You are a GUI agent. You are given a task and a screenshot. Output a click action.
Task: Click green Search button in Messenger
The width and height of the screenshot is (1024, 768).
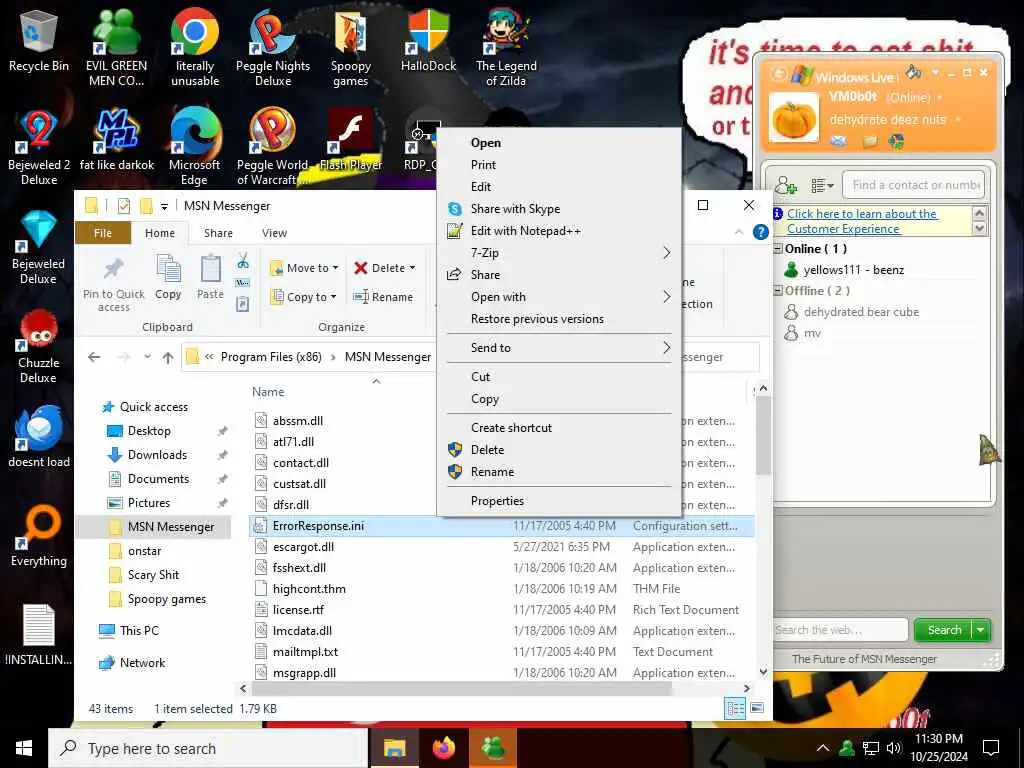pos(944,630)
